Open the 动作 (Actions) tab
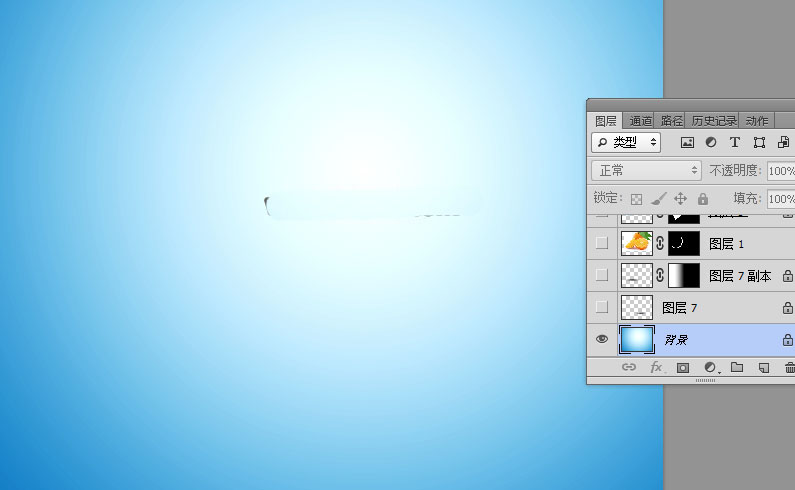795x490 pixels. click(x=756, y=121)
